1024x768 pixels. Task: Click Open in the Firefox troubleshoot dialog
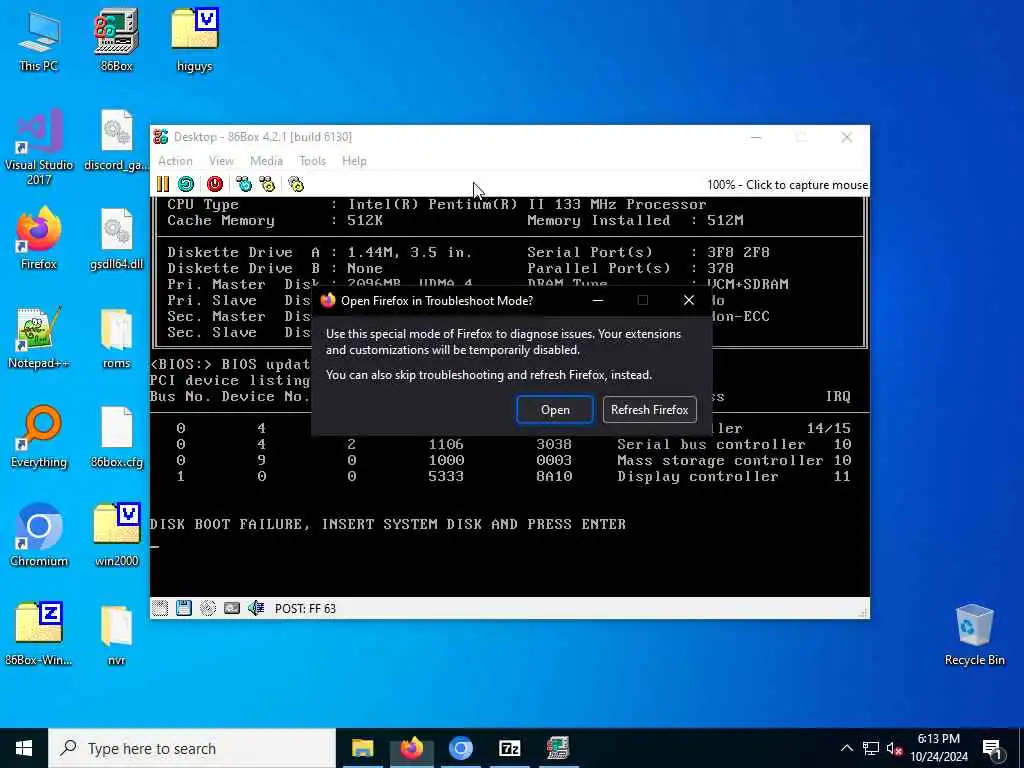coord(555,409)
